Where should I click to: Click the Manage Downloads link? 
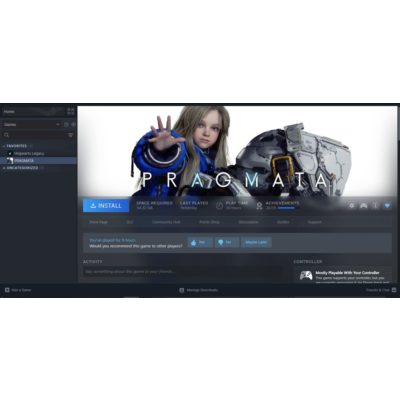[202, 290]
